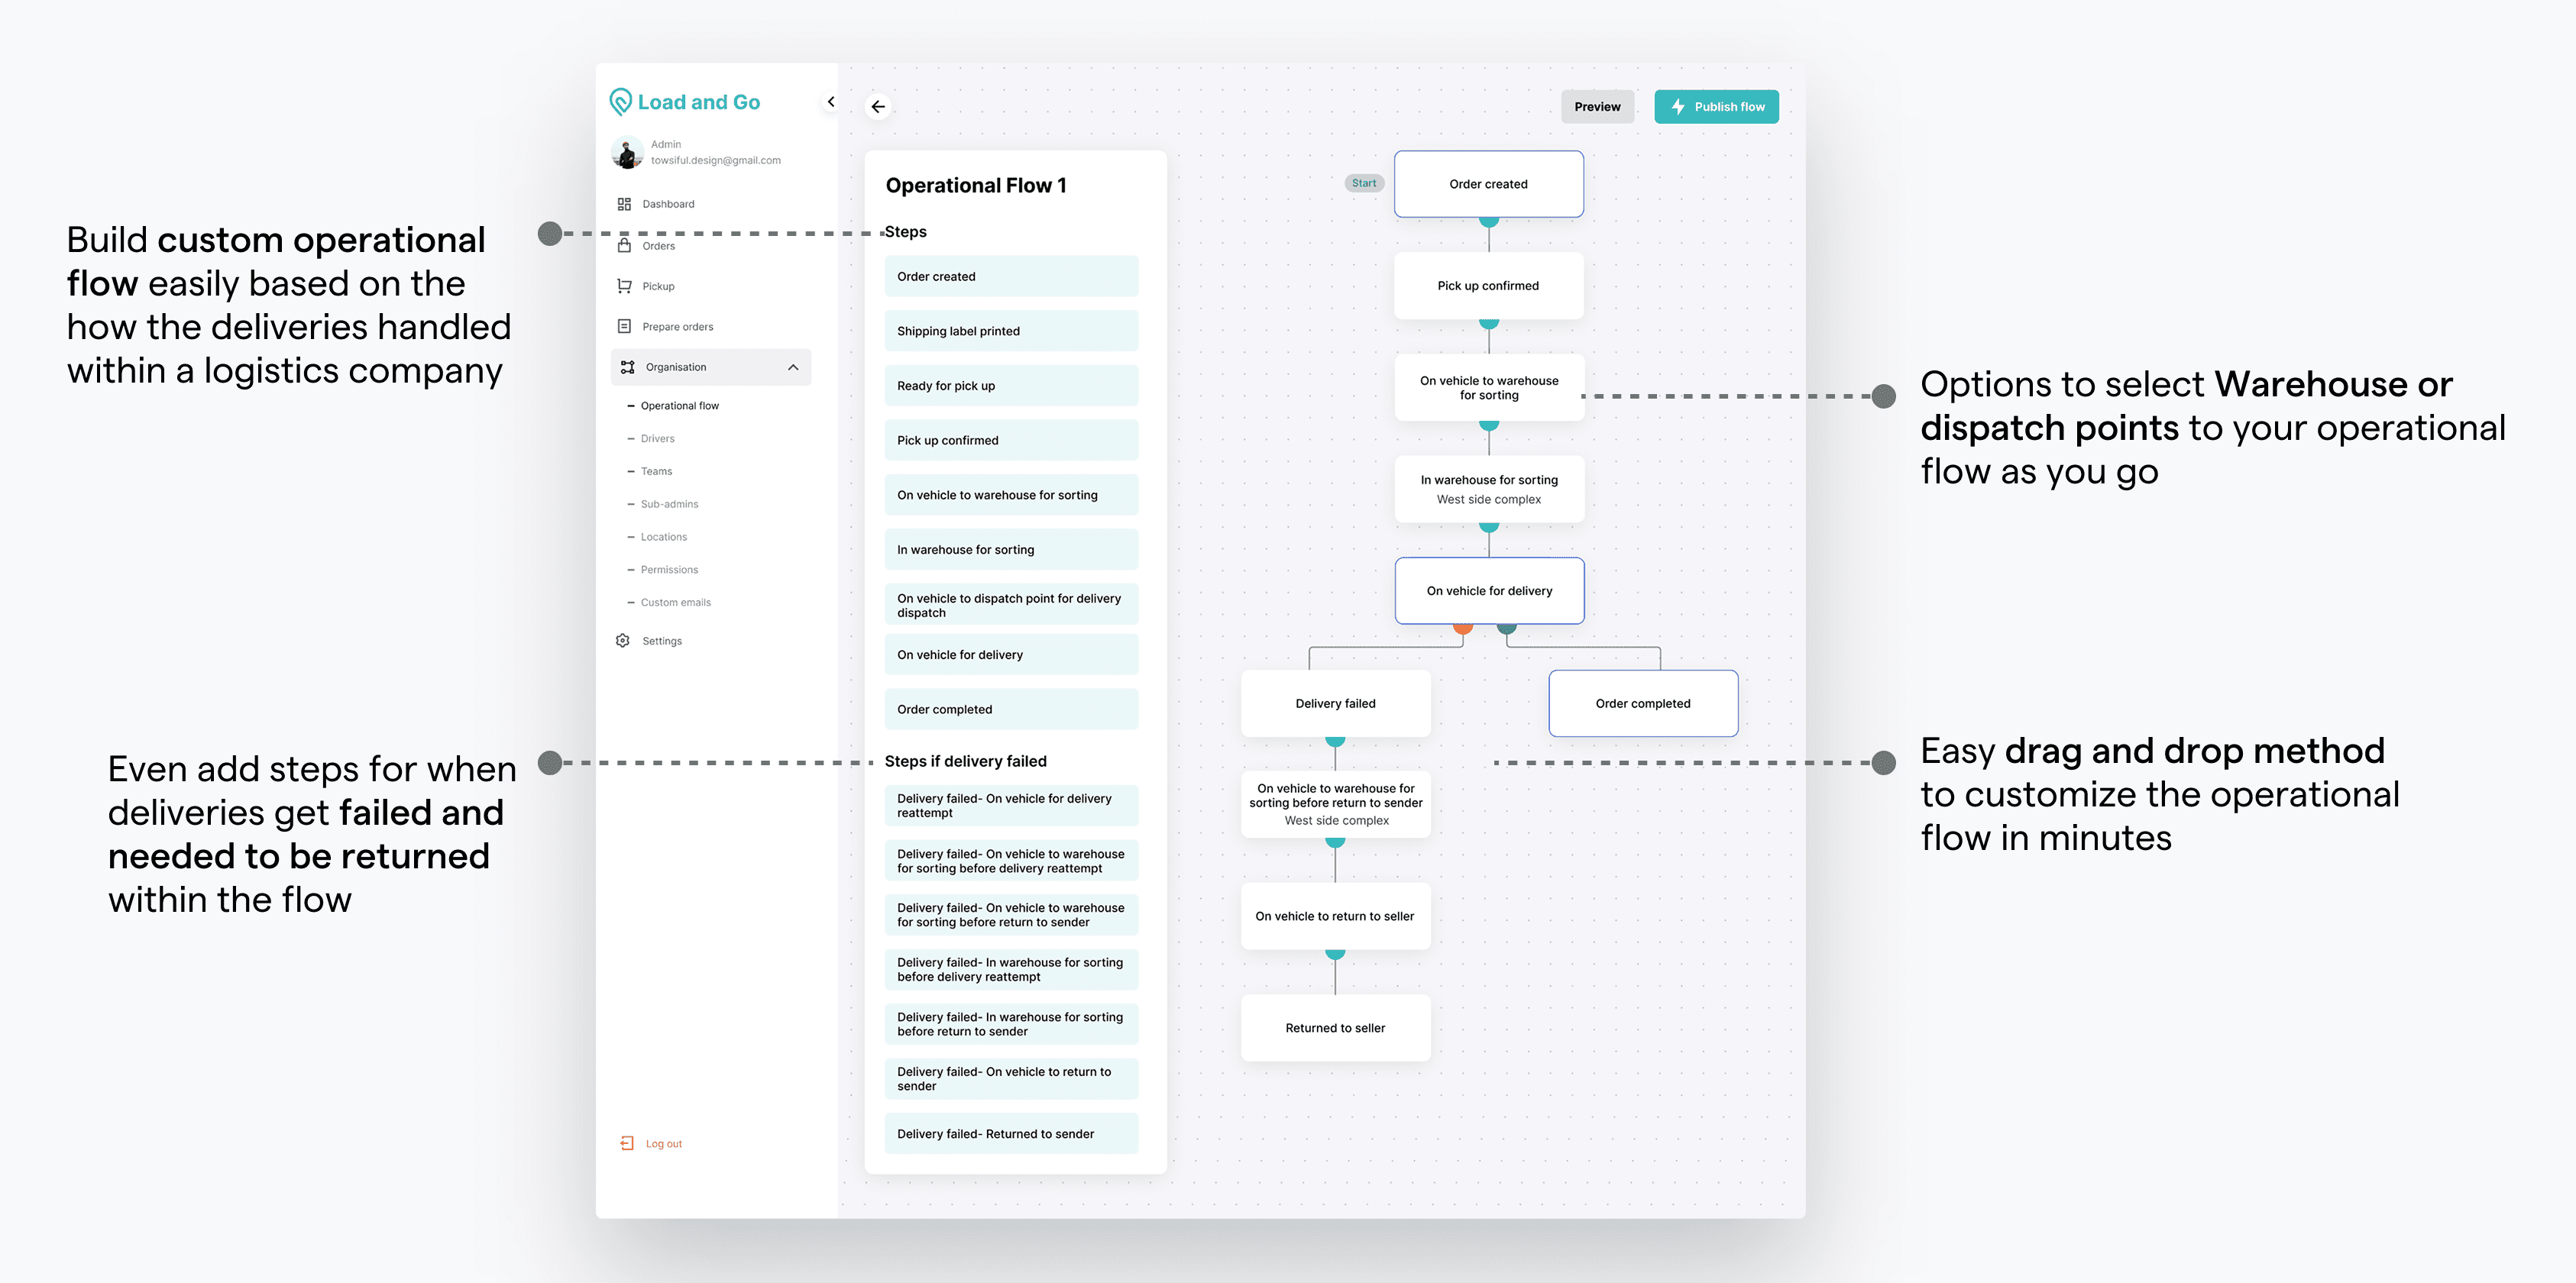Click the Preview button
Image resolution: width=2576 pixels, height=1283 pixels.
click(x=1597, y=107)
